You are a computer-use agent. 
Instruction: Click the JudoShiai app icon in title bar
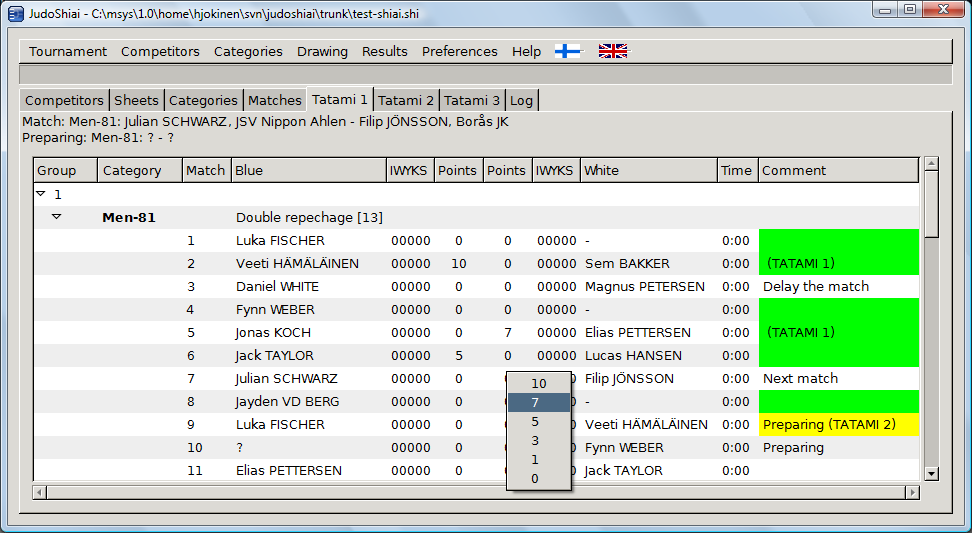pos(16,11)
